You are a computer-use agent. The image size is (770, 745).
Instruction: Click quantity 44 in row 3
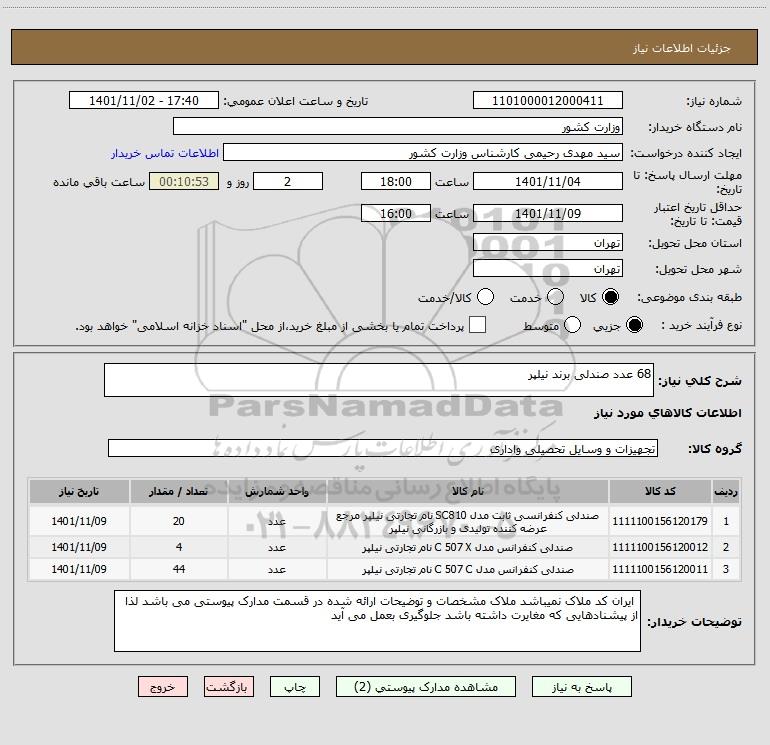(x=179, y=569)
